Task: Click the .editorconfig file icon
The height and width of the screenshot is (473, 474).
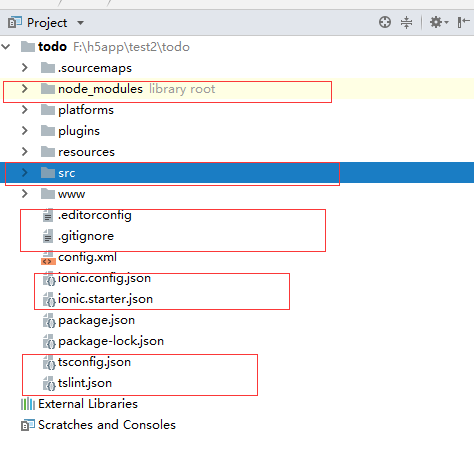Action: (x=48, y=215)
